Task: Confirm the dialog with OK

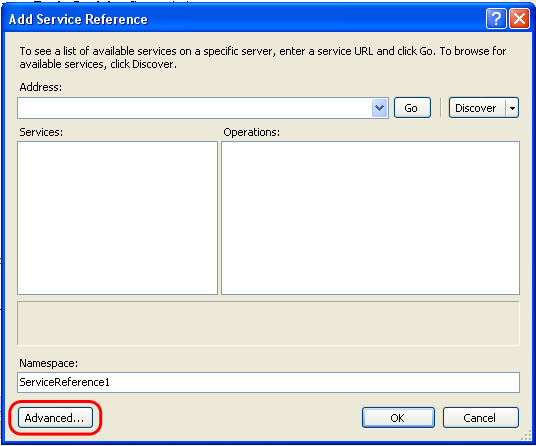Action: (398, 417)
